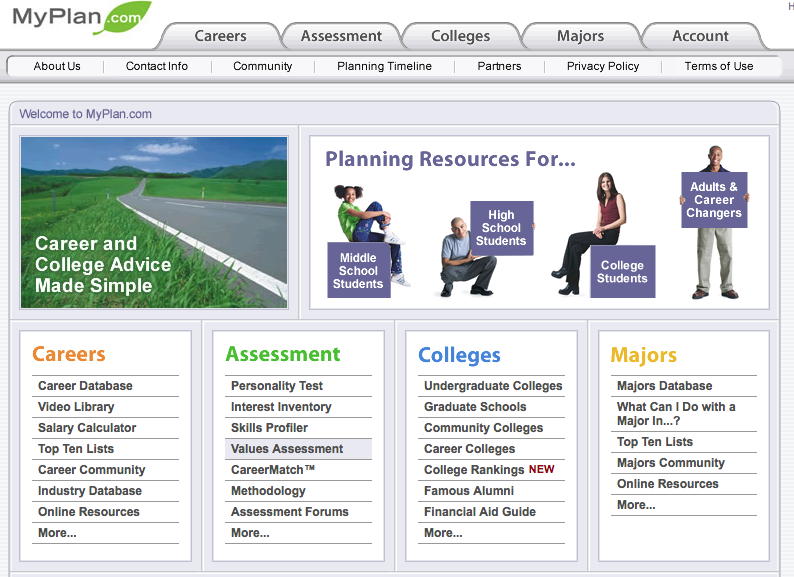Open the Industry Database link
Image resolution: width=794 pixels, height=577 pixels.
point(90,491)
